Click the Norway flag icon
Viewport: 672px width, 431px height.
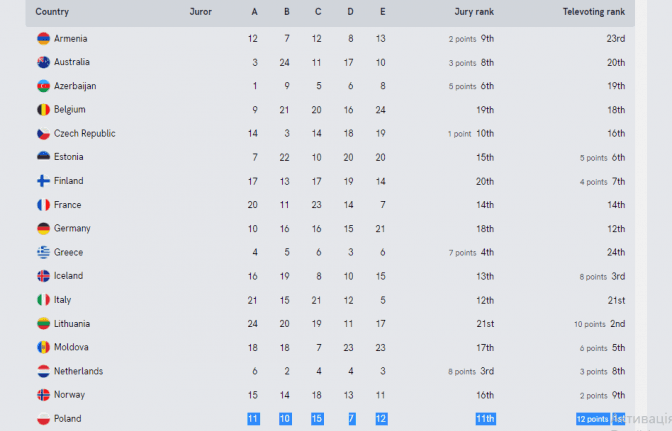[43, 395]
